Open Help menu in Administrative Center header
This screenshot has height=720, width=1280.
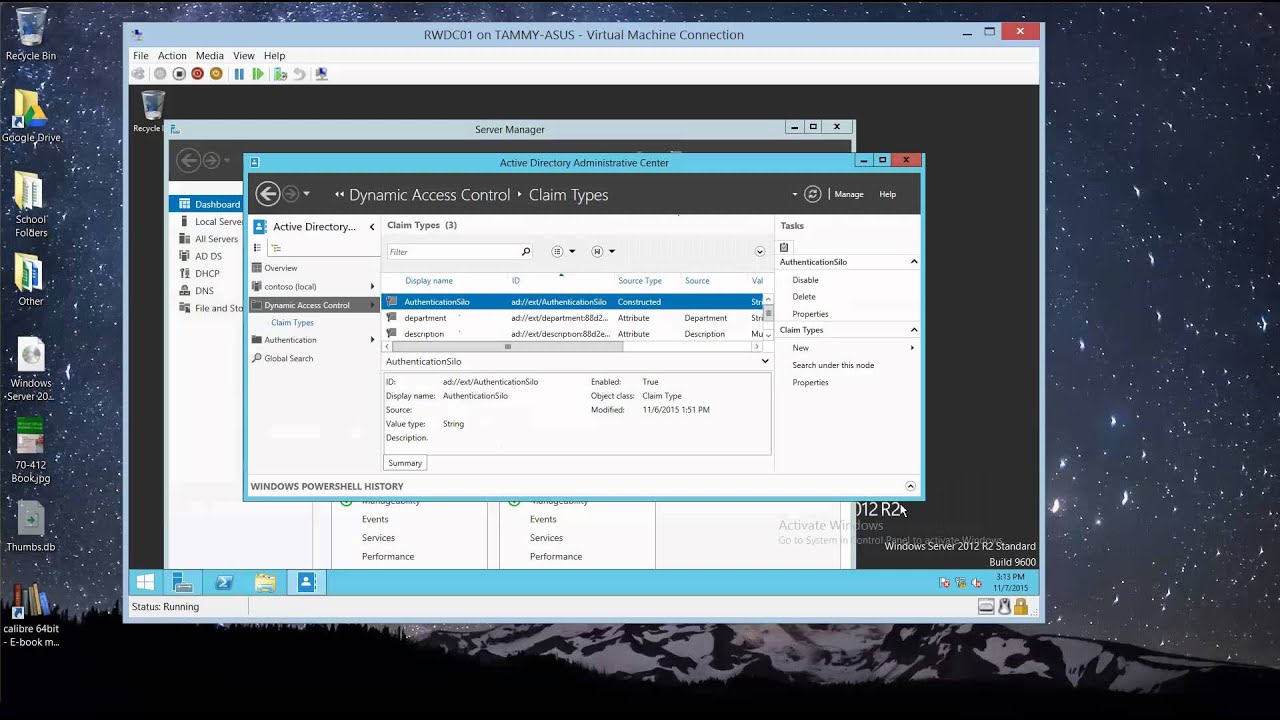point(887,194)
